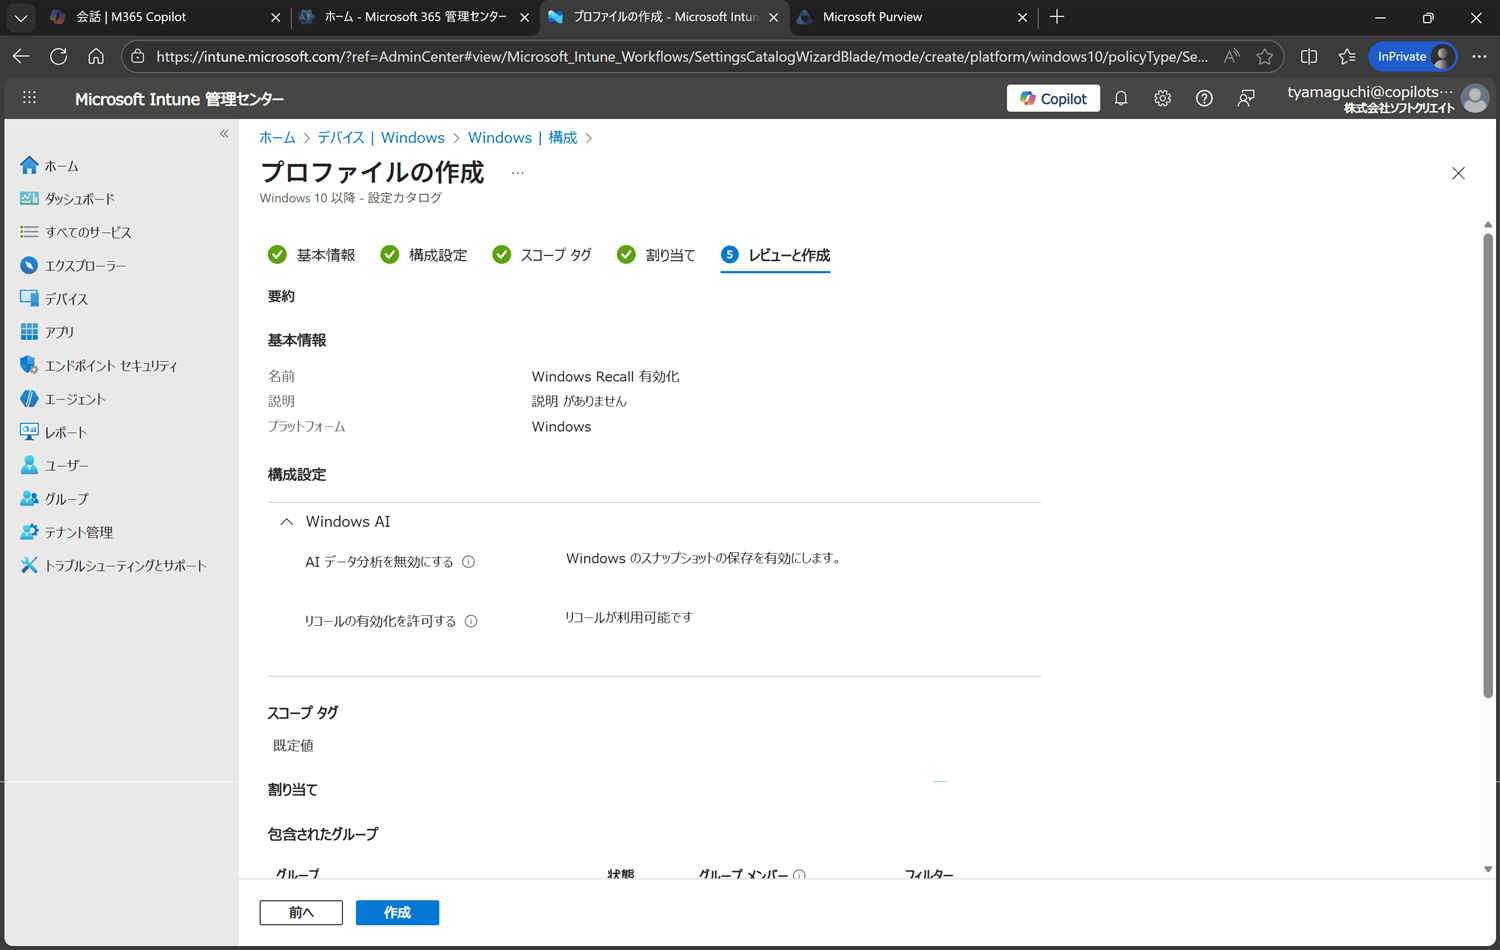Viewport: 1500px width, 950px height.
Task: Go to スコープ タグ wizard step
Action: click(541, 255)
